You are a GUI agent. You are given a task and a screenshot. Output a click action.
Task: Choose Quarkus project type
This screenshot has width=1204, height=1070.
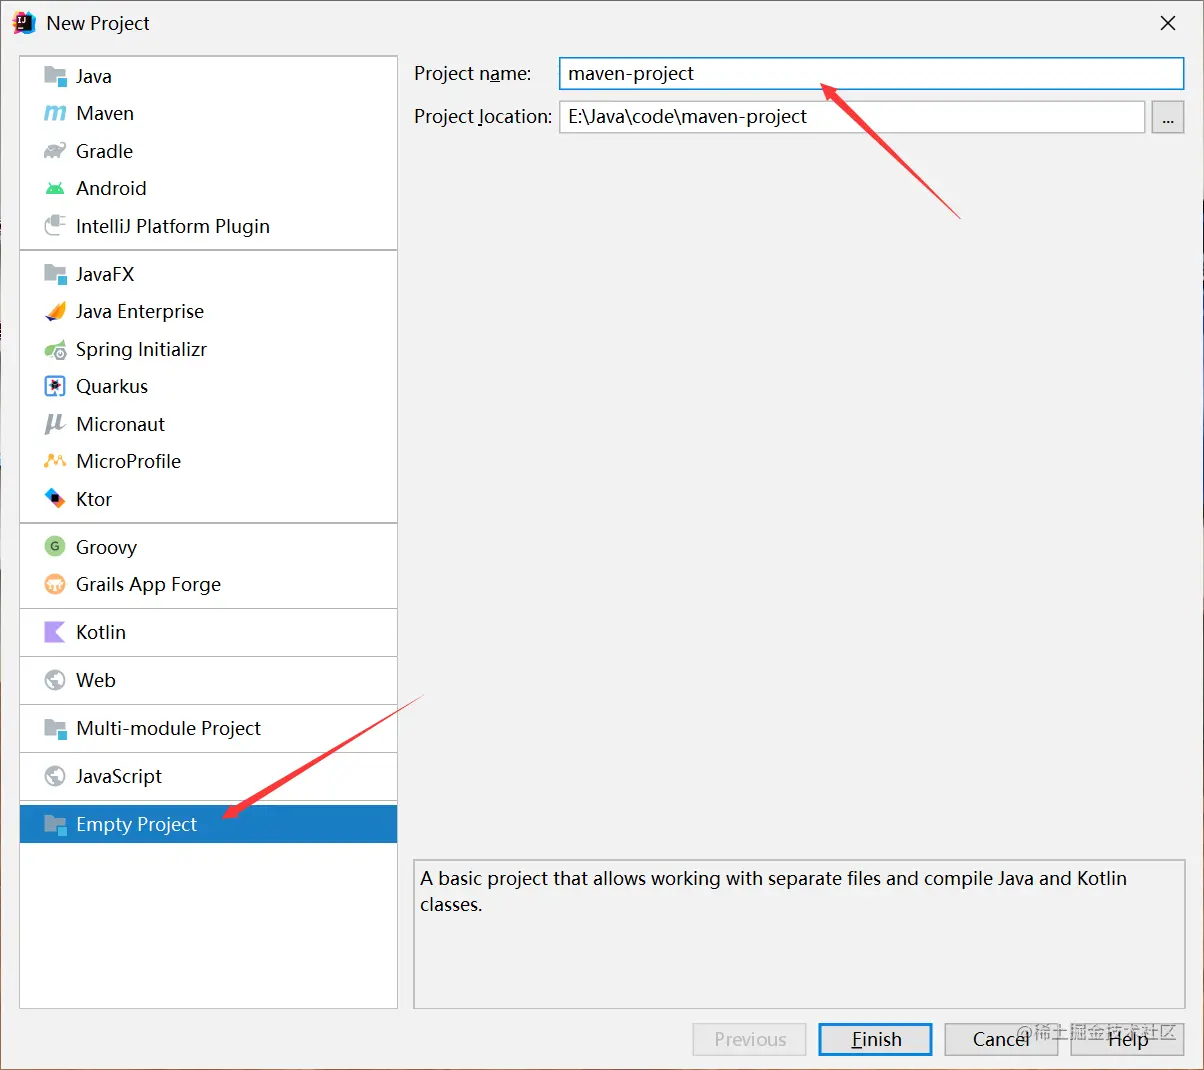[112, 386]
